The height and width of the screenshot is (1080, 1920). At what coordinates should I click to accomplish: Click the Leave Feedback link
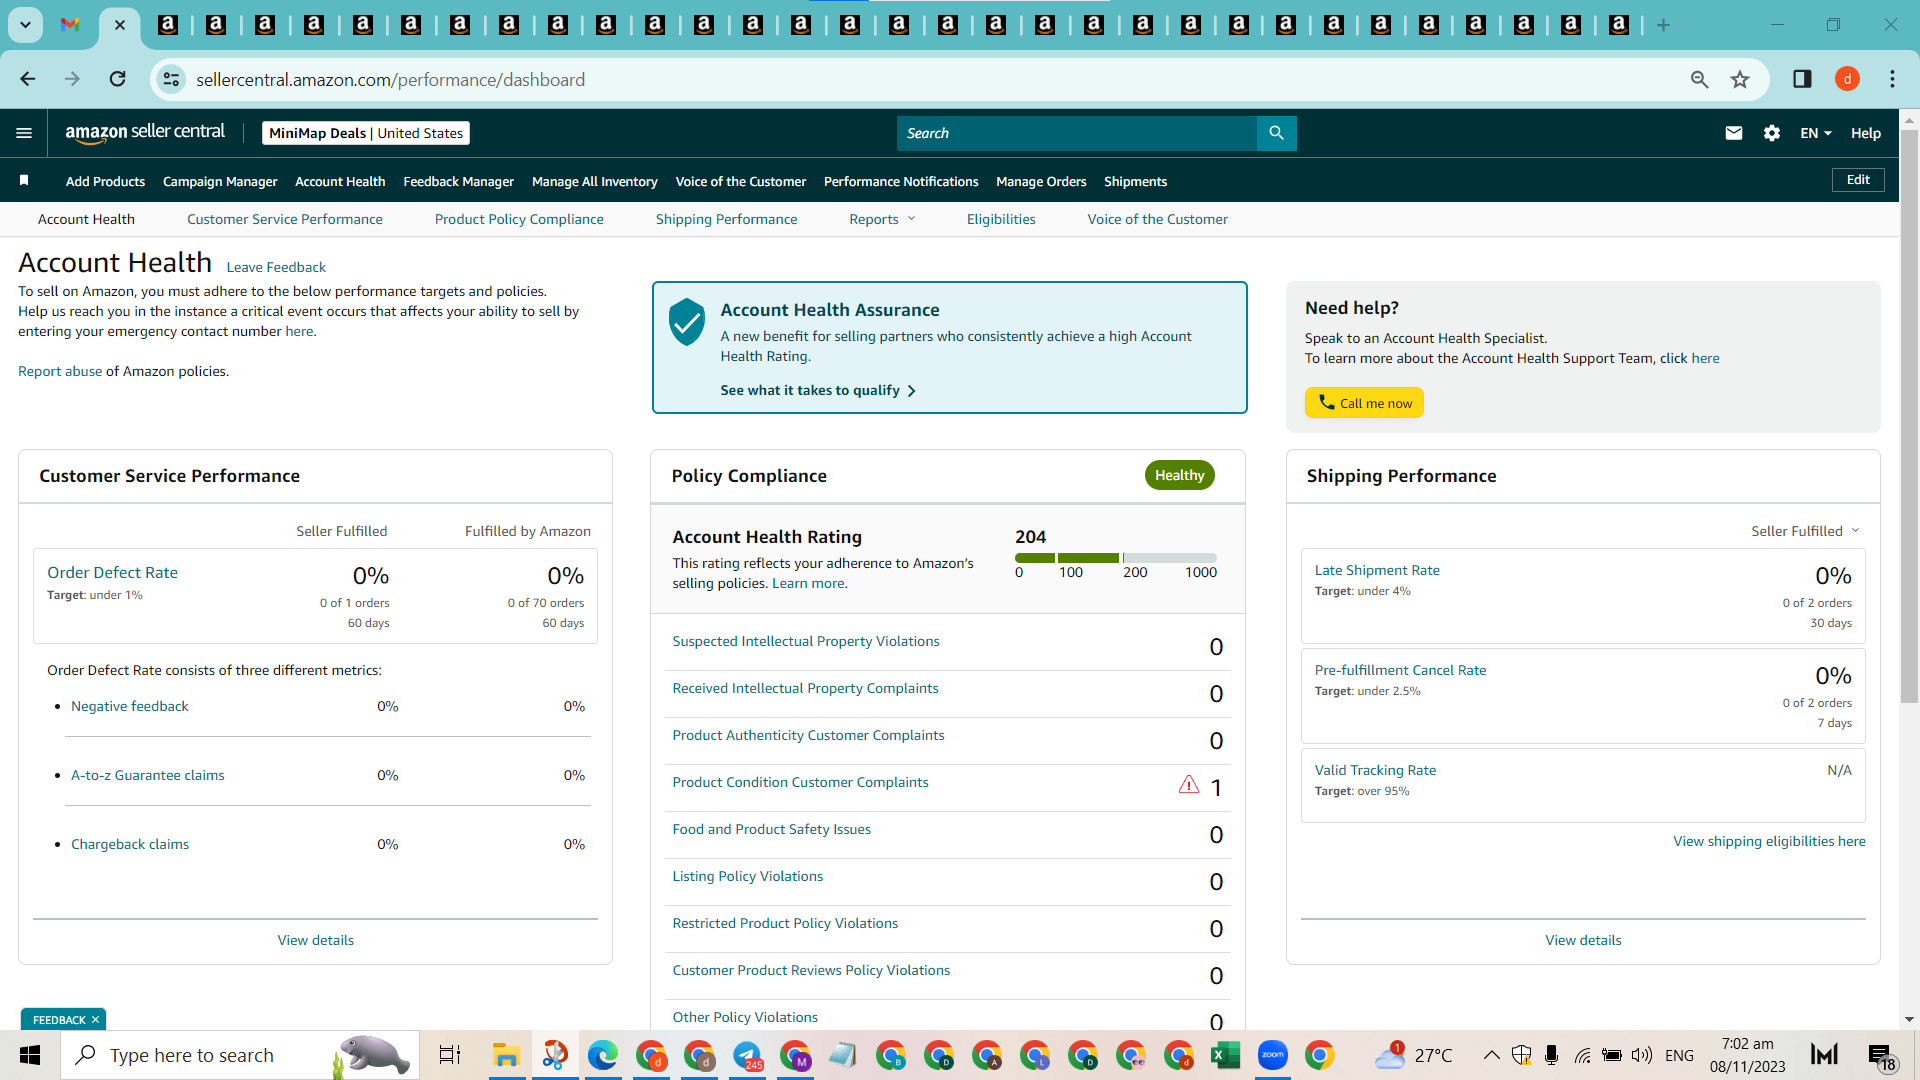point(276,267)
